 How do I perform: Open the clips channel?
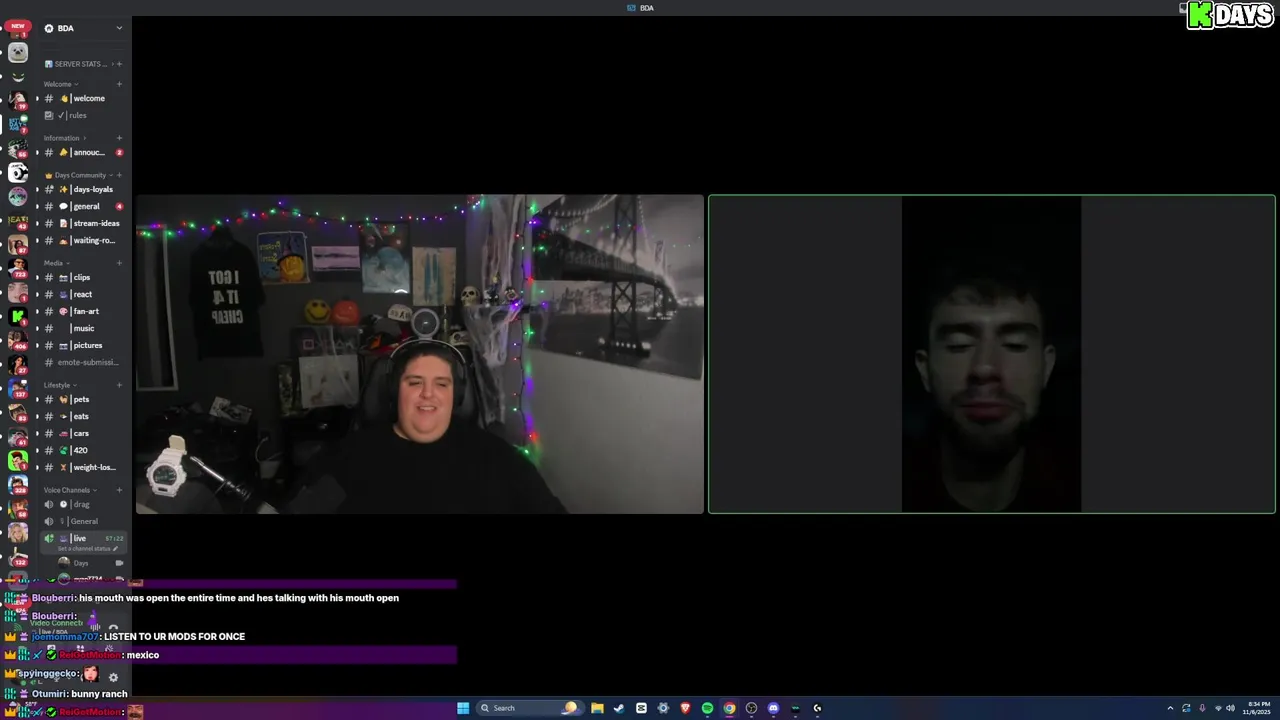[82, 277]
